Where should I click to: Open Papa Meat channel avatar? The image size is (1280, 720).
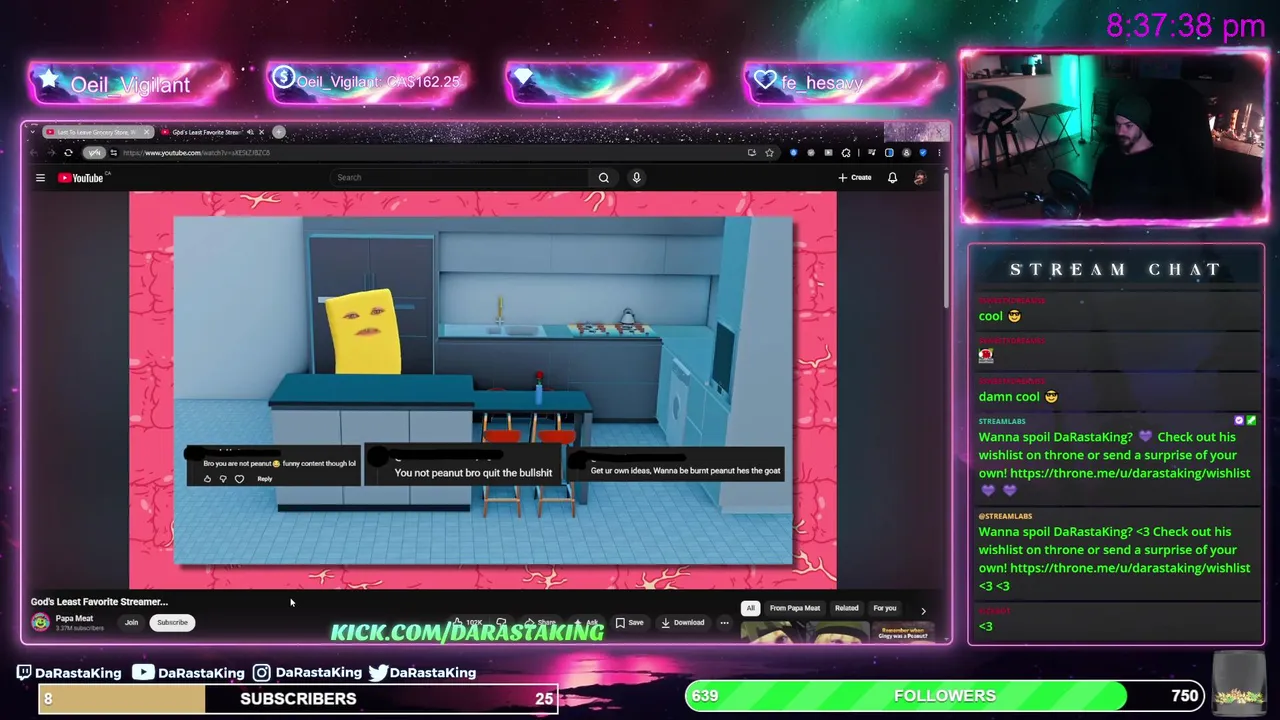40,622
